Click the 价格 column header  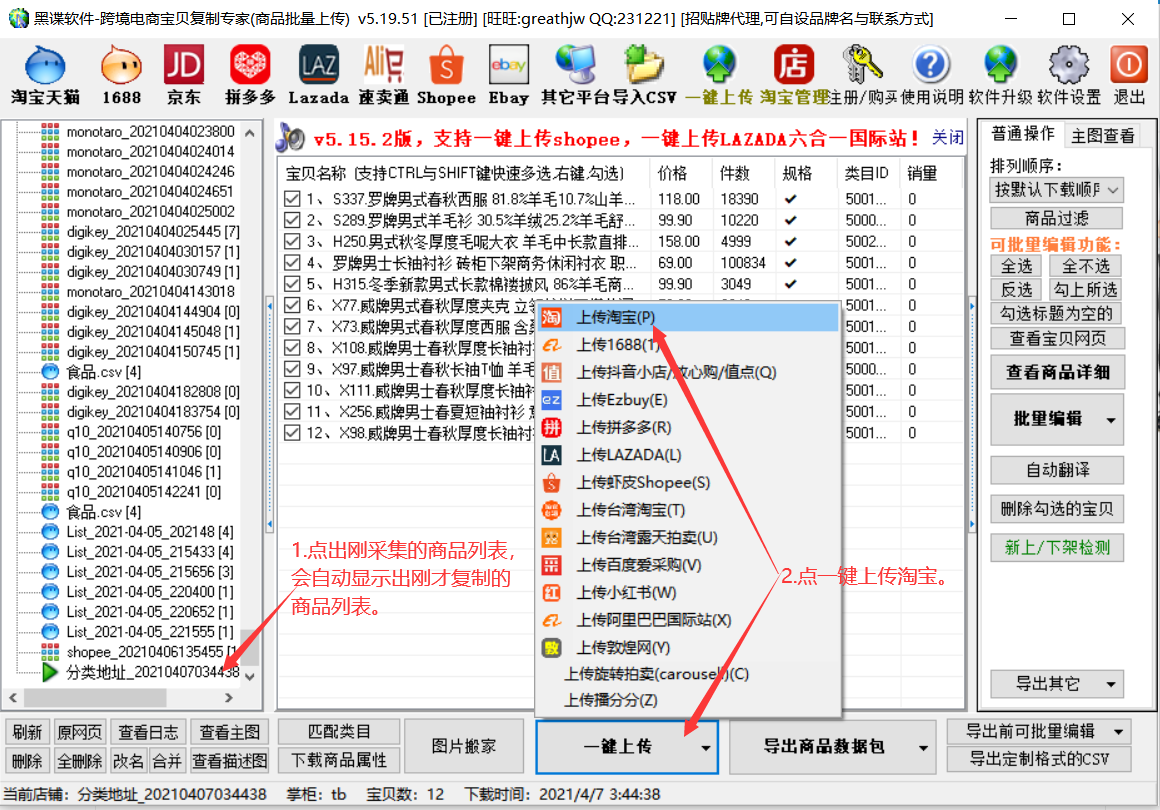click(680, 173)
